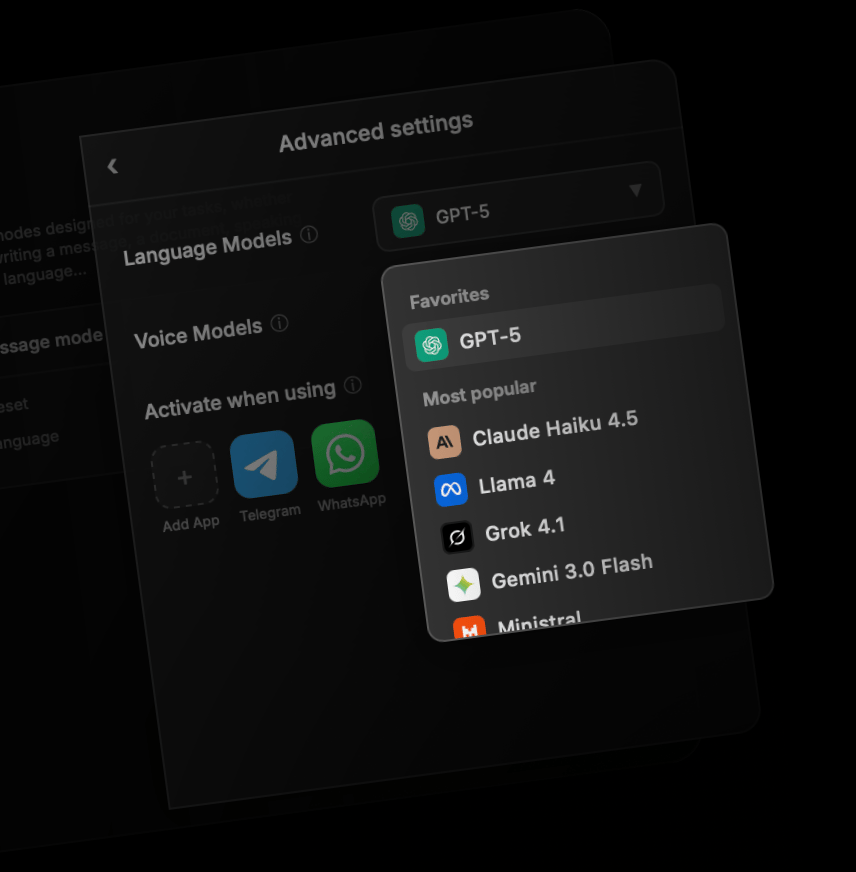Choose GPT-5 under Favorites

[489, 339]
